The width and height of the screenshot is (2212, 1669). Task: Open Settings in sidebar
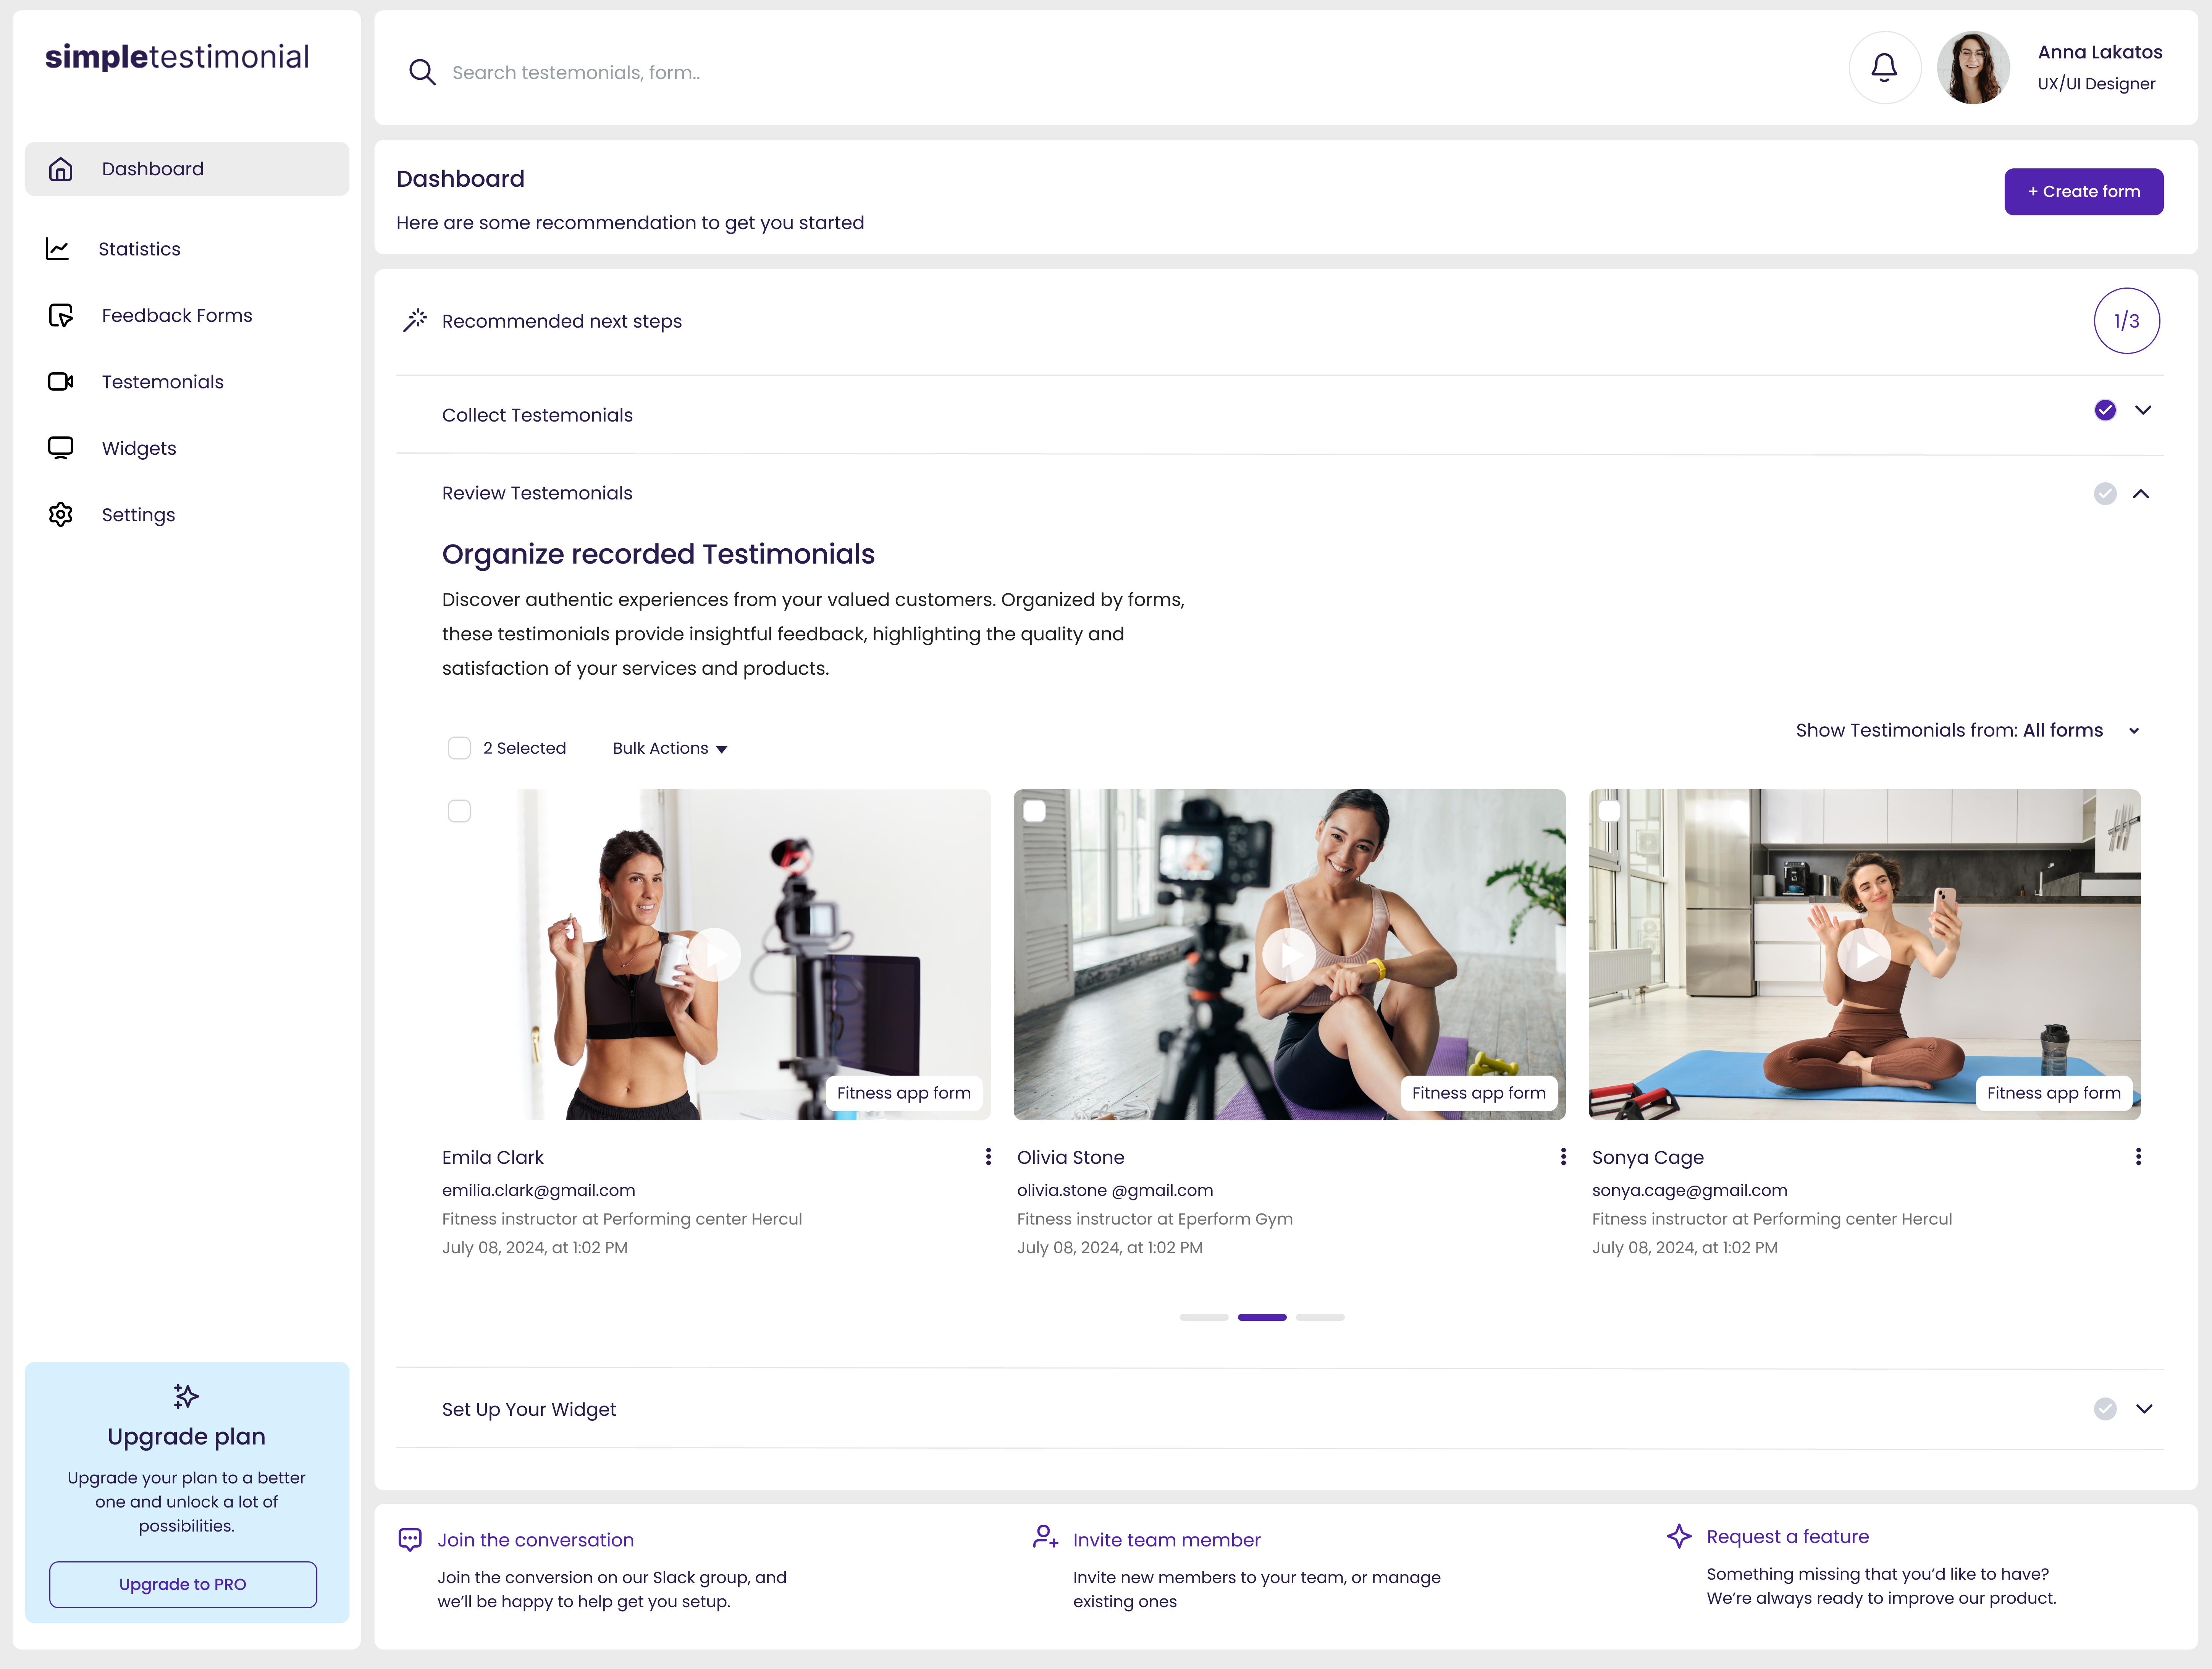click(138, 515)
